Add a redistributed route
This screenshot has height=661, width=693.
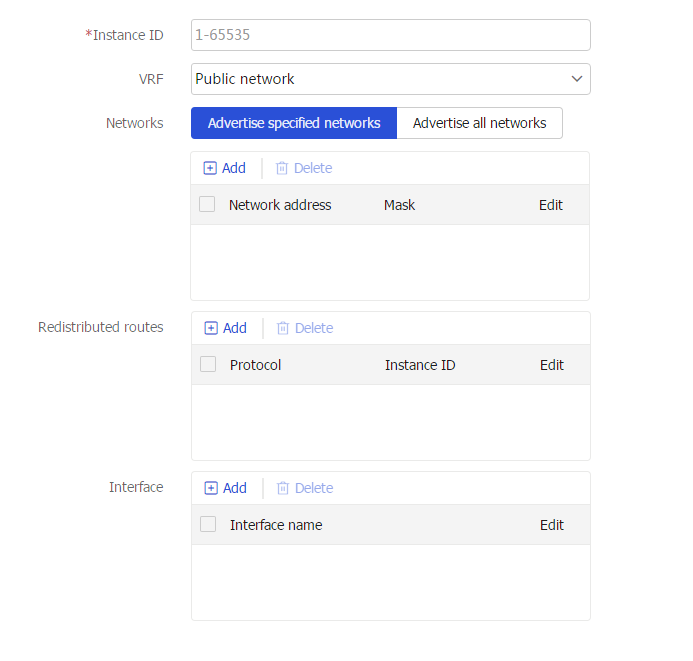point(225,328)
